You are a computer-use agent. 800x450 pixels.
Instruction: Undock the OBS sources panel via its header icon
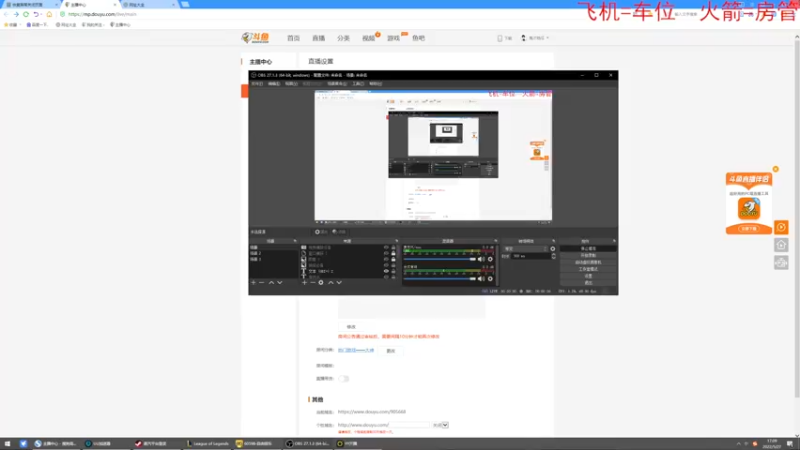[396, 241]
